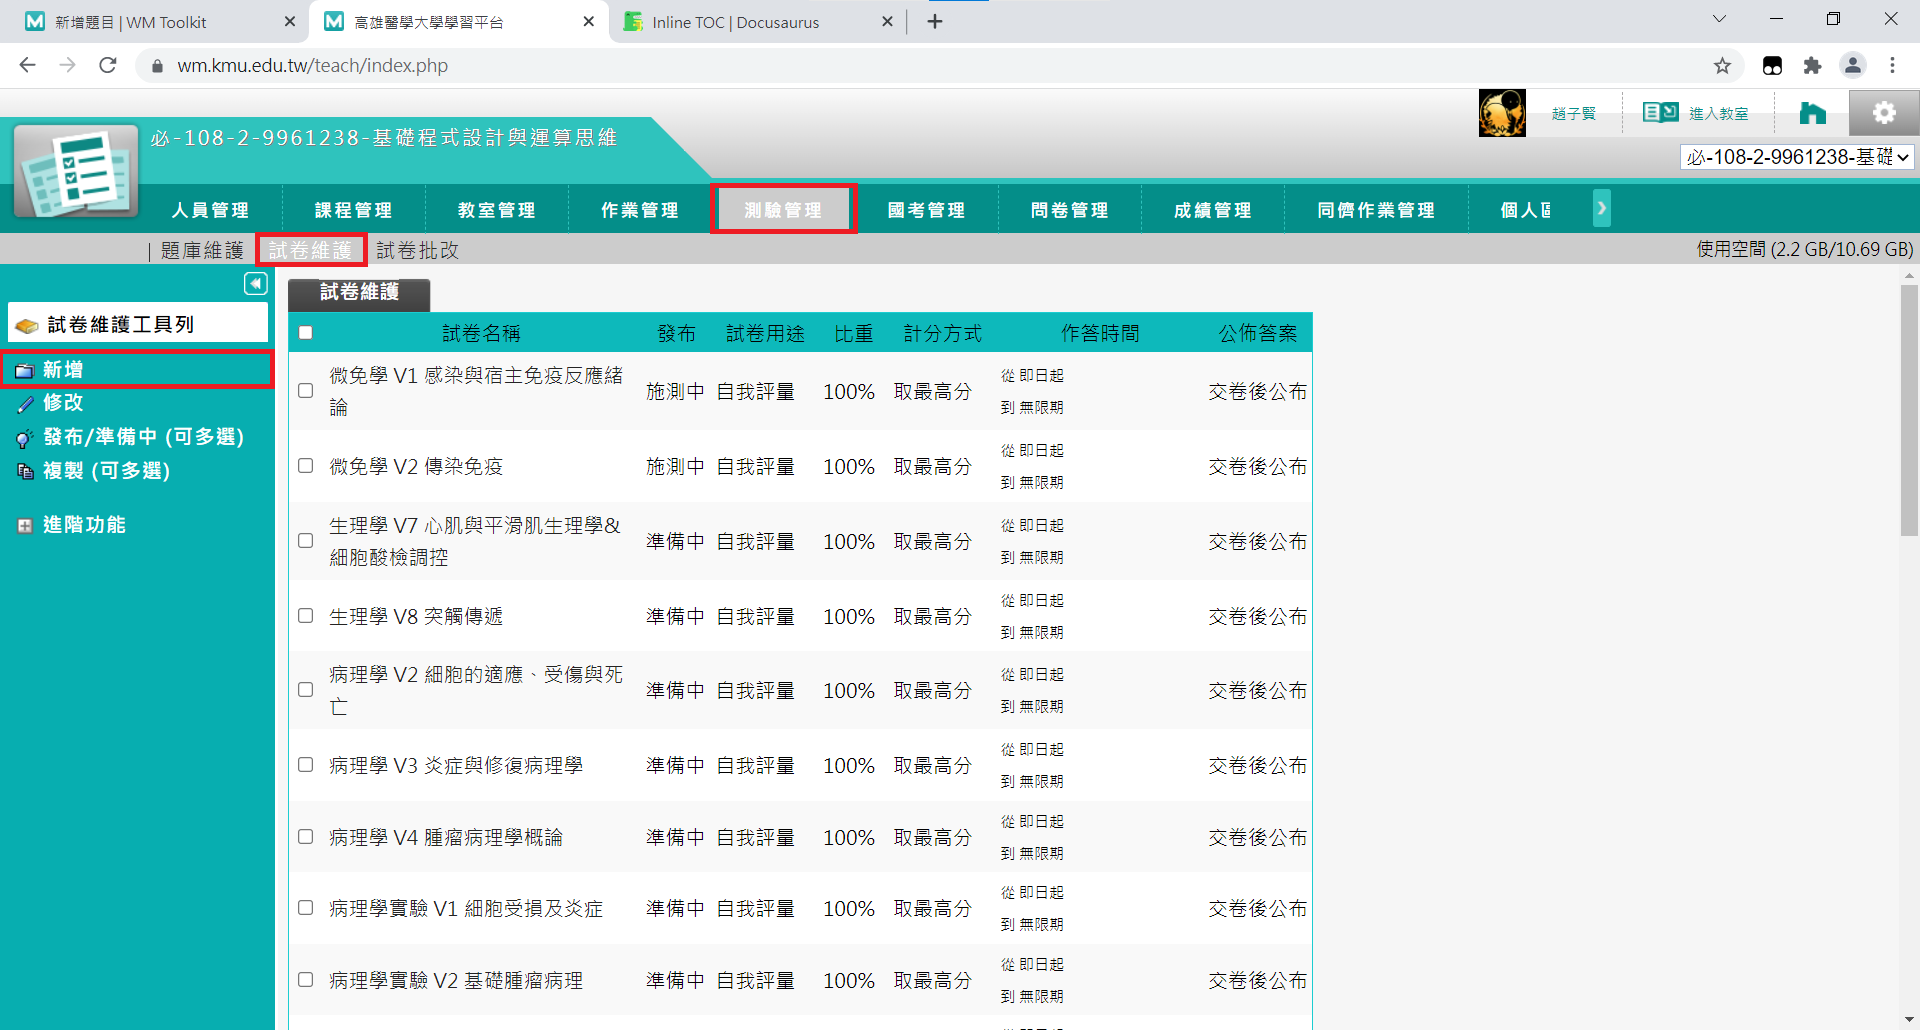
Task: Check the 病理學 V2 細胞的適應 row
Action: [306, 690]
